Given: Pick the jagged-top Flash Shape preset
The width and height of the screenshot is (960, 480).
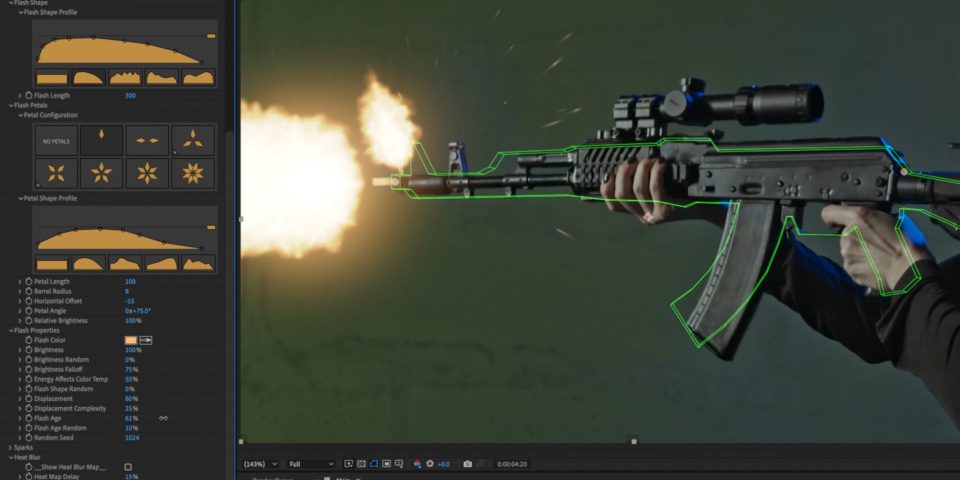Looking at the screenshot, I should (x=125, y=77).
